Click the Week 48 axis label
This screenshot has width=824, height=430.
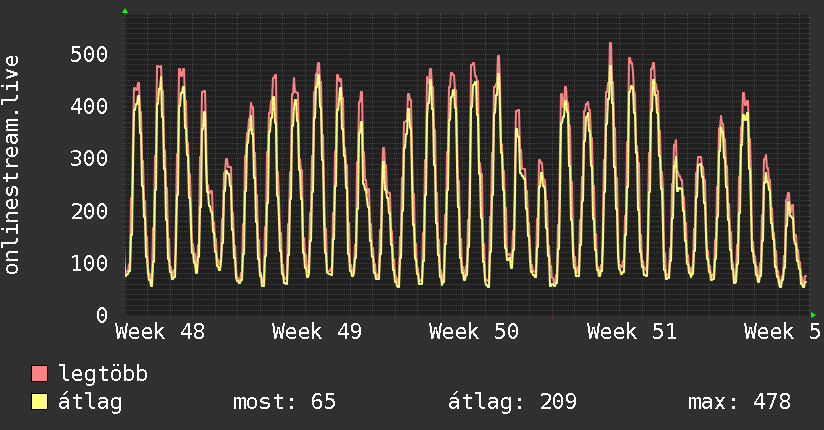pyautogui.click(x=160, y=332)
